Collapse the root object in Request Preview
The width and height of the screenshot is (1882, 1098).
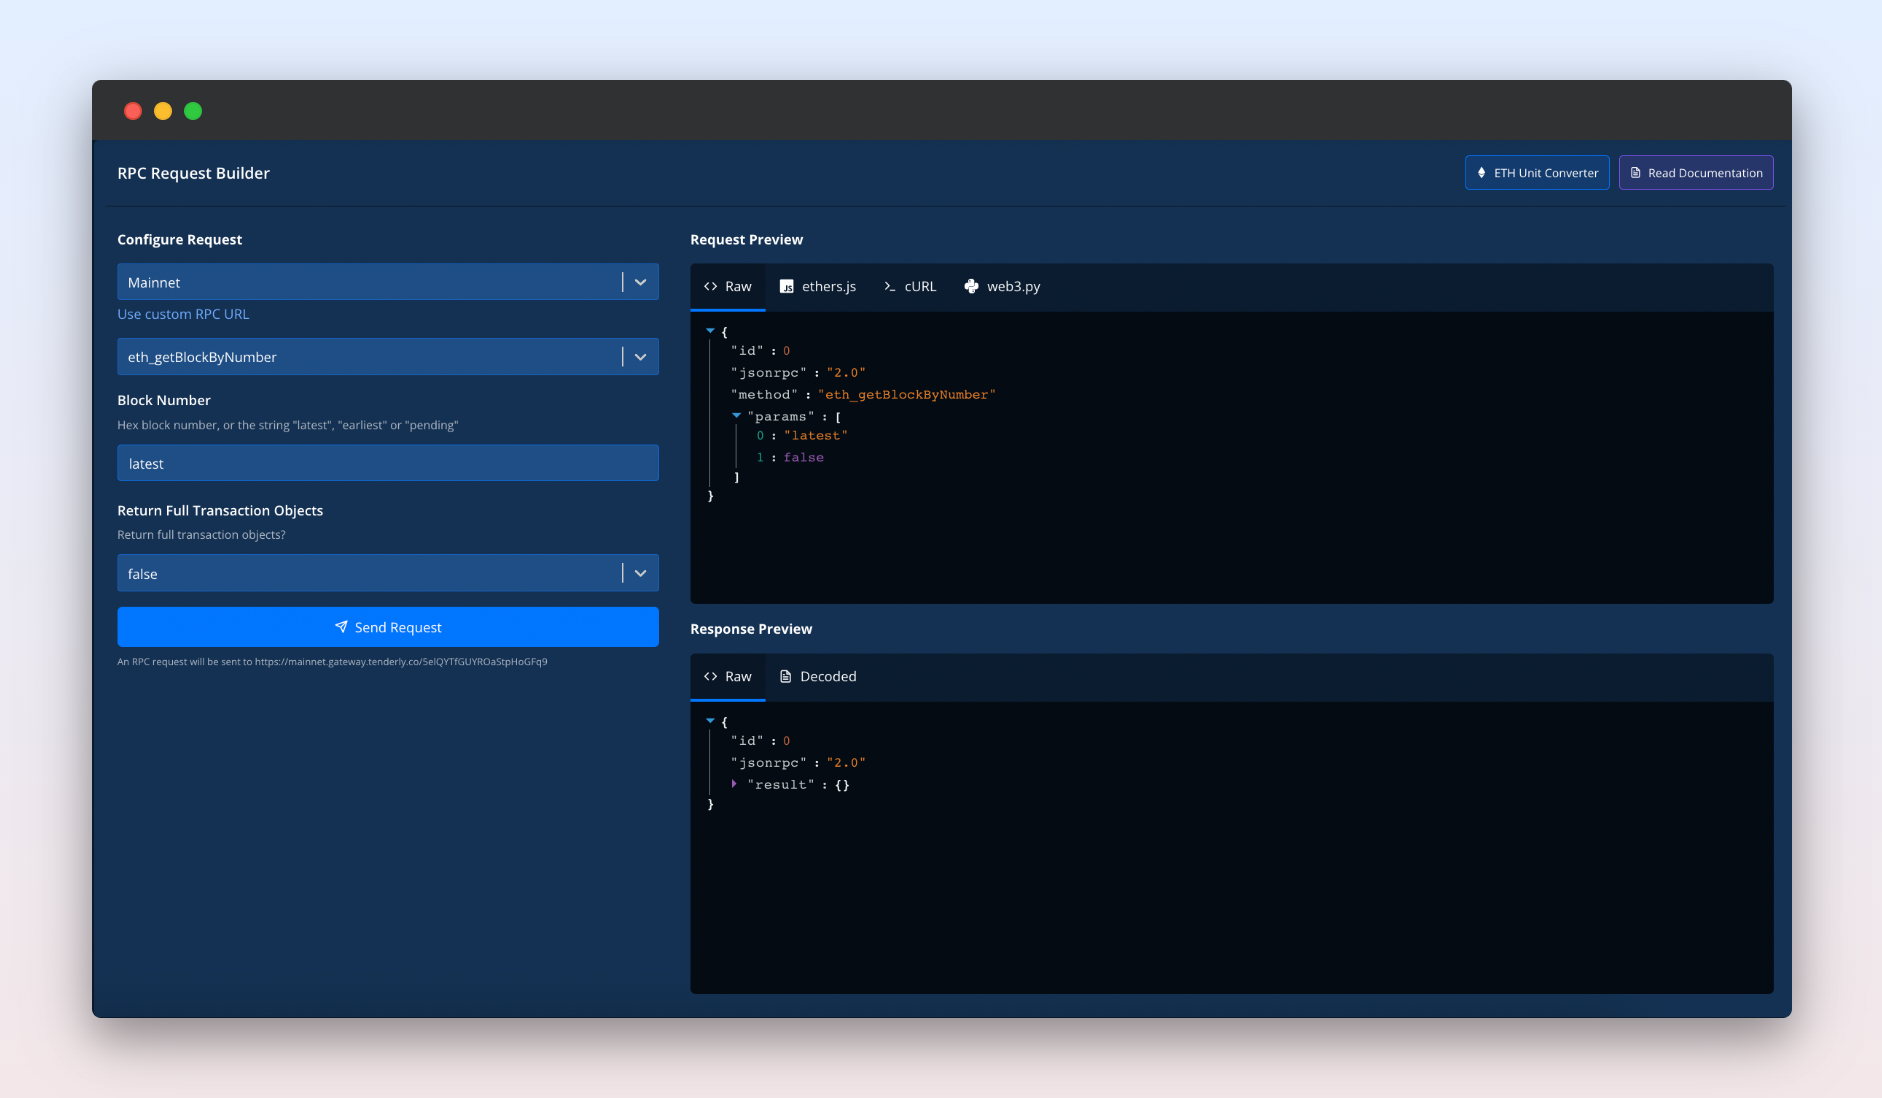(710, 331)
